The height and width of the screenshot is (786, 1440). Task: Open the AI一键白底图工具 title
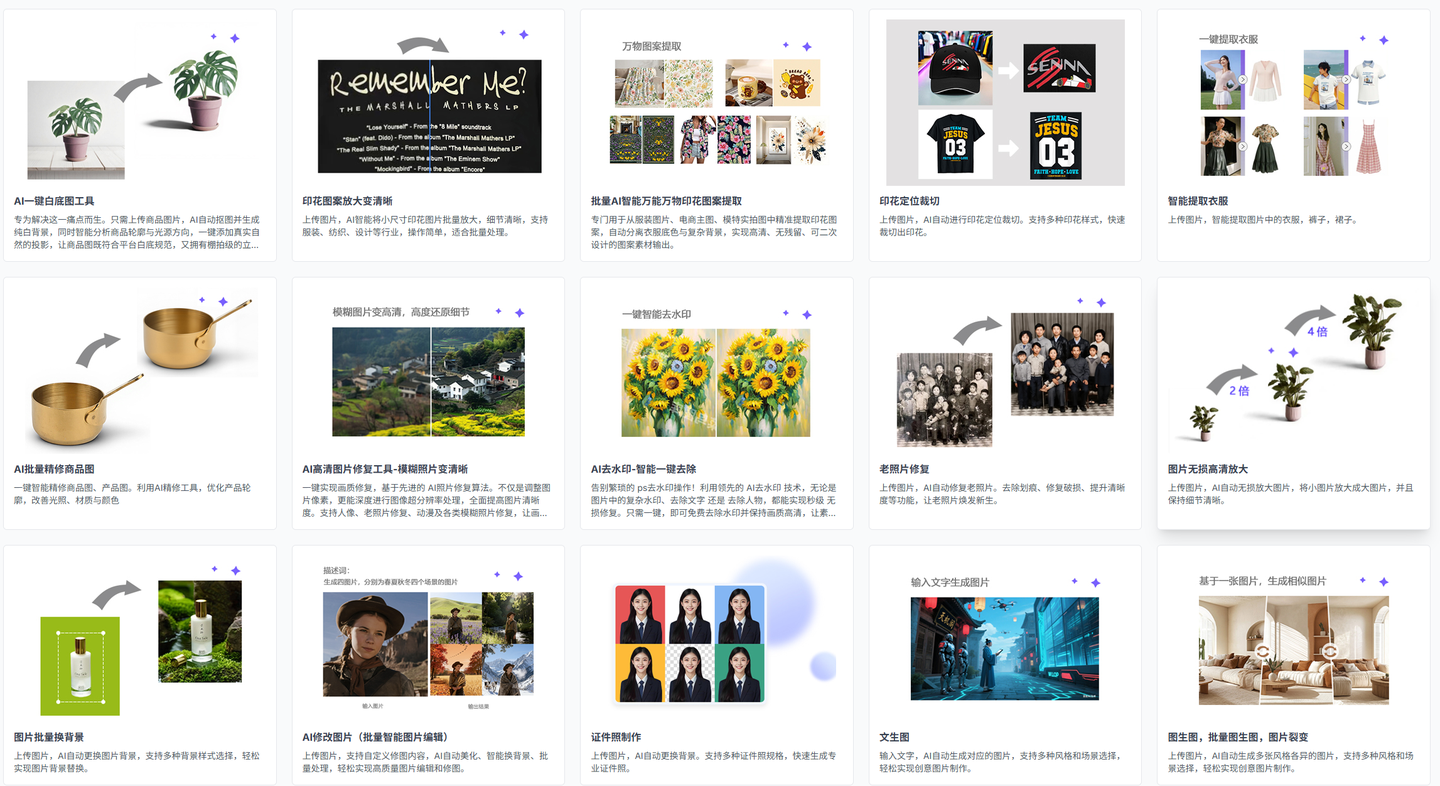pos(54,201)
